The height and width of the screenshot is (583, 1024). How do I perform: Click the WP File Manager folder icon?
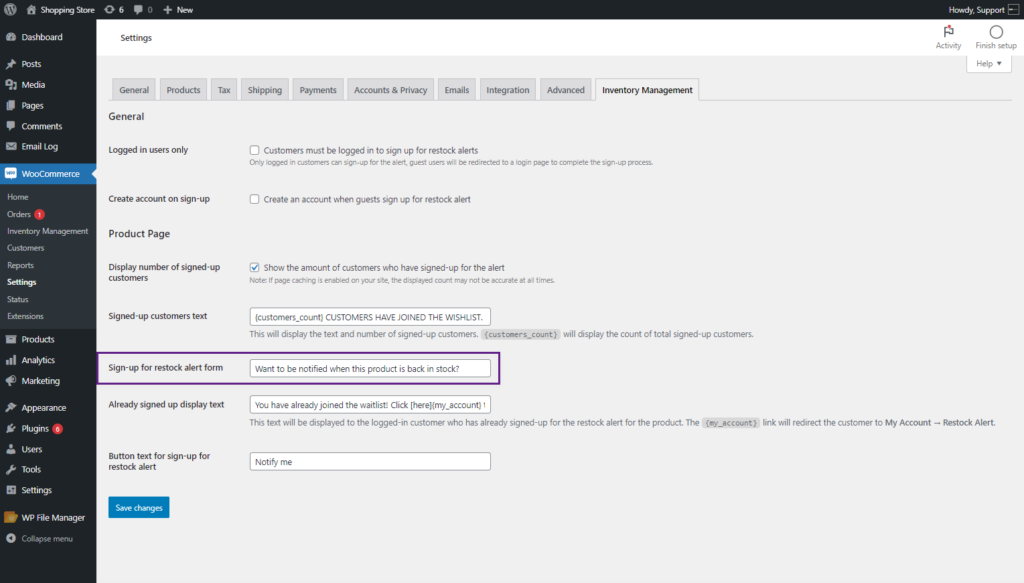point(10,518)
